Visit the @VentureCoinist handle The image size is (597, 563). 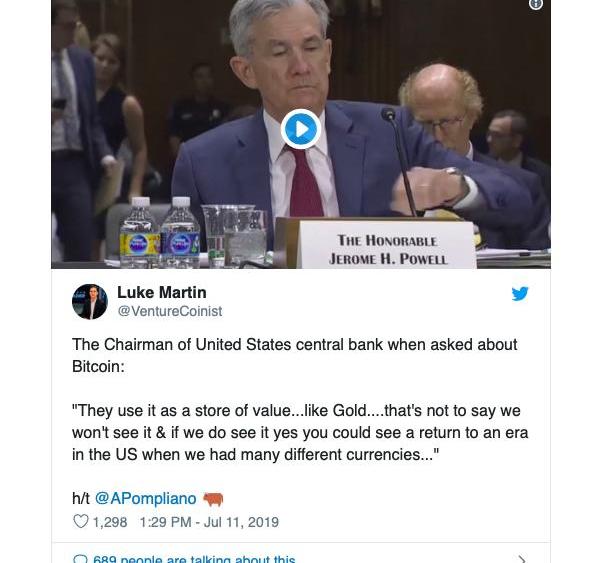point(170,311)
